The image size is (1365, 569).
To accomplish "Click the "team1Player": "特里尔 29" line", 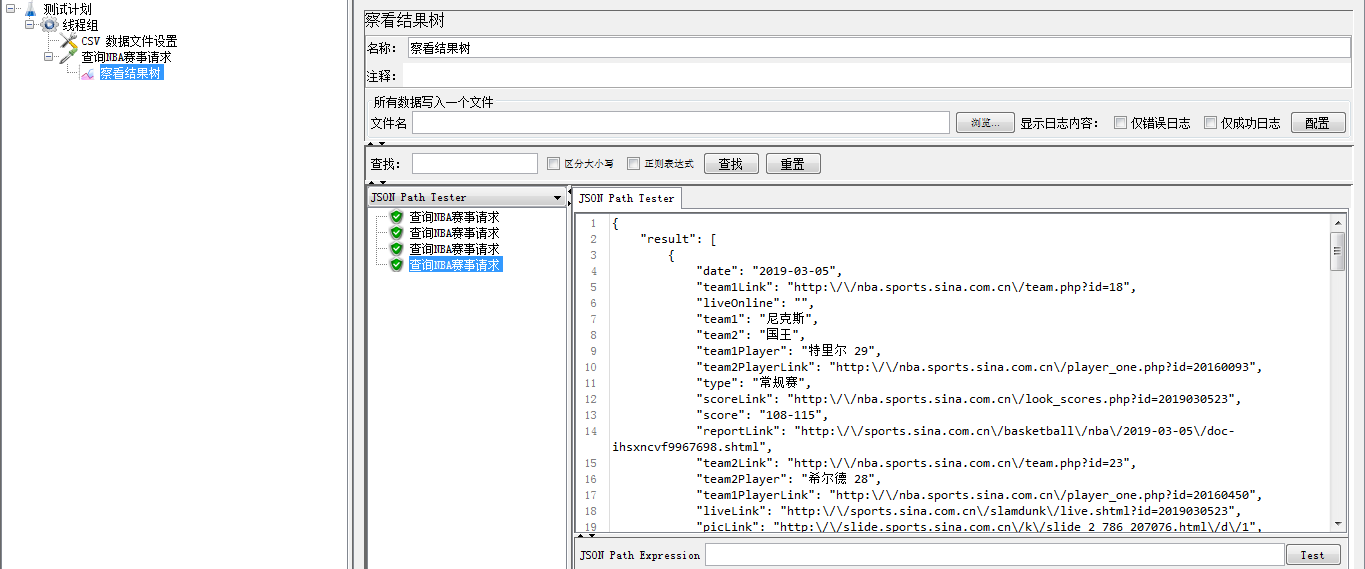I will click(788, 351).
